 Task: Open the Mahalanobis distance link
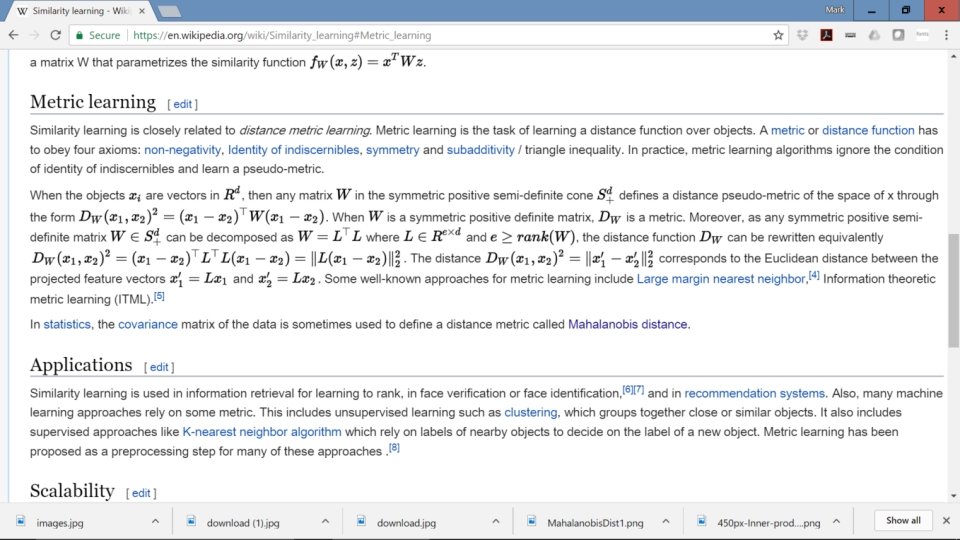click(628, 324)
